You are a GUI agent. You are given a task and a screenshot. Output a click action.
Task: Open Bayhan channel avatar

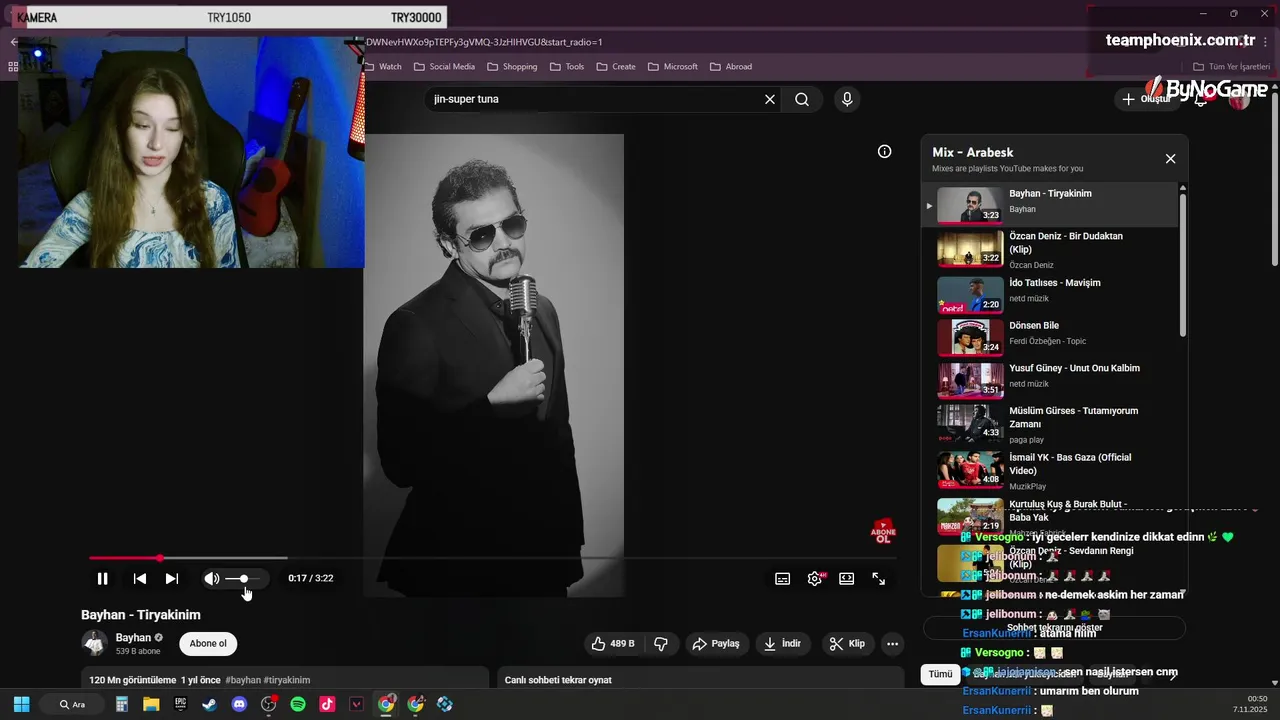[95, 643]
